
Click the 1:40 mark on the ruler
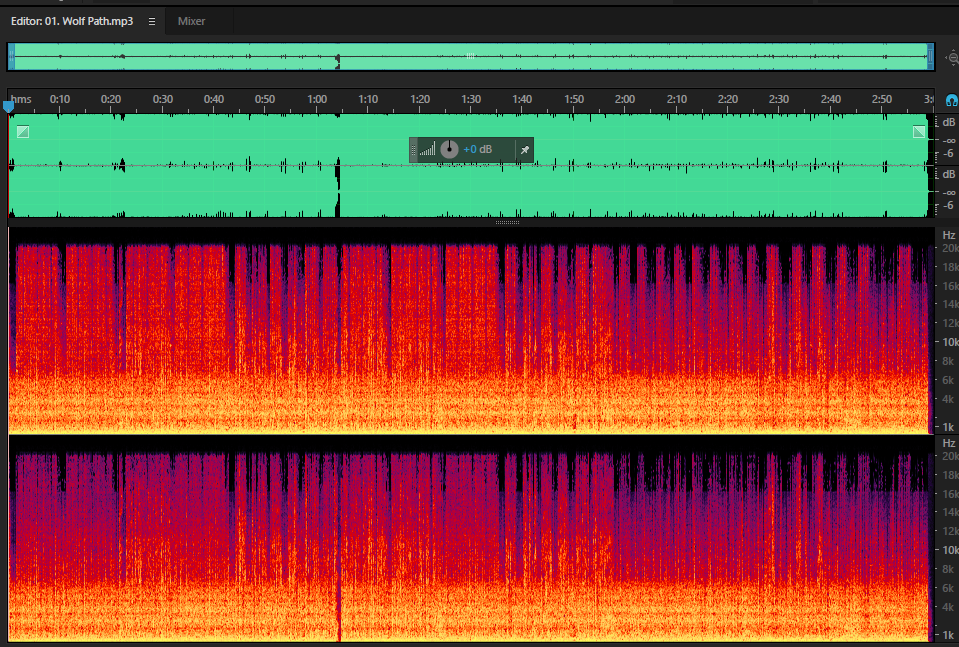tap(522, 99)
